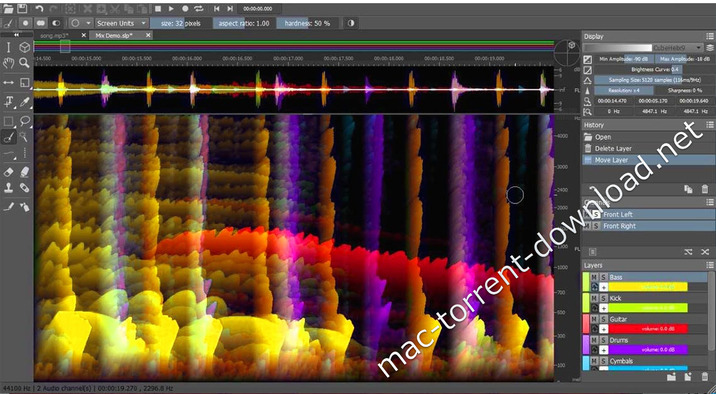
Task: Open the color map gradient dropdown
Action: [x=643, y=48]
